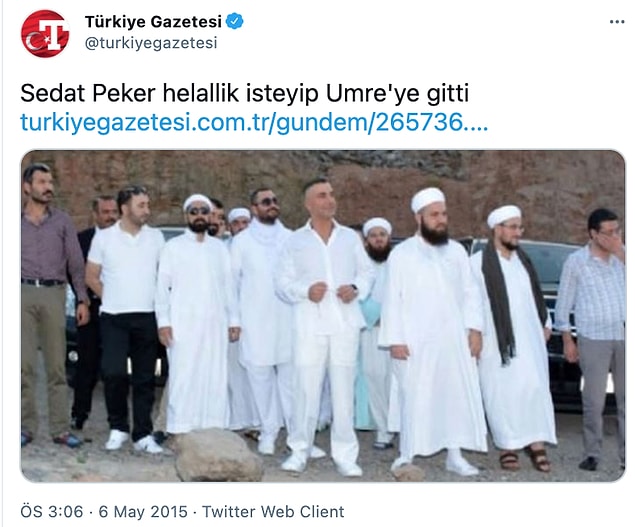Open the Türkiye Gazetesi profile avatar
The width and height of the screenshot is (635, 527).
pos(45,33)
